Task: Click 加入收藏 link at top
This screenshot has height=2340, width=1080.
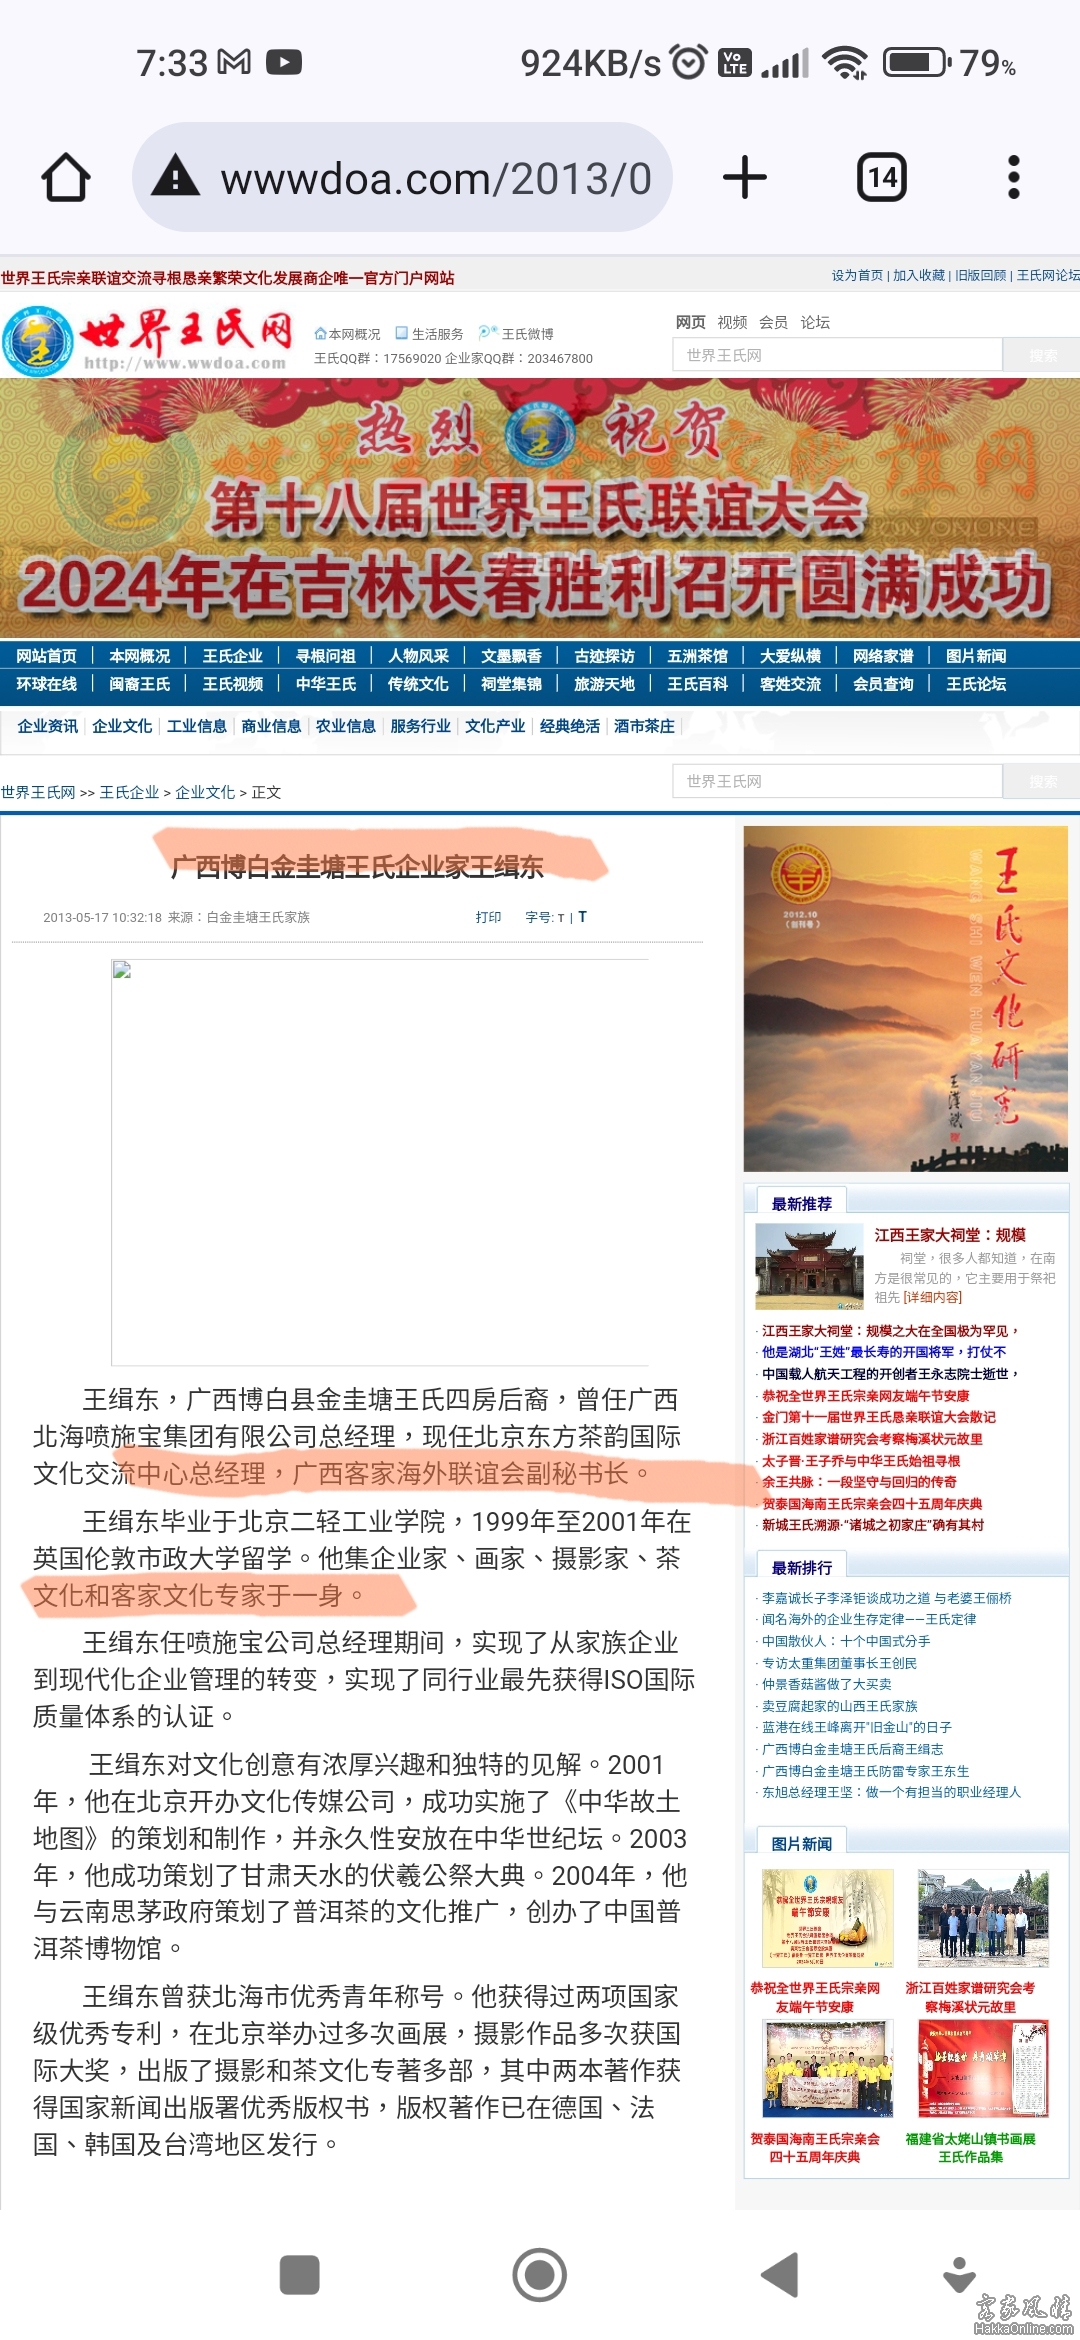Action: [919, 275]
